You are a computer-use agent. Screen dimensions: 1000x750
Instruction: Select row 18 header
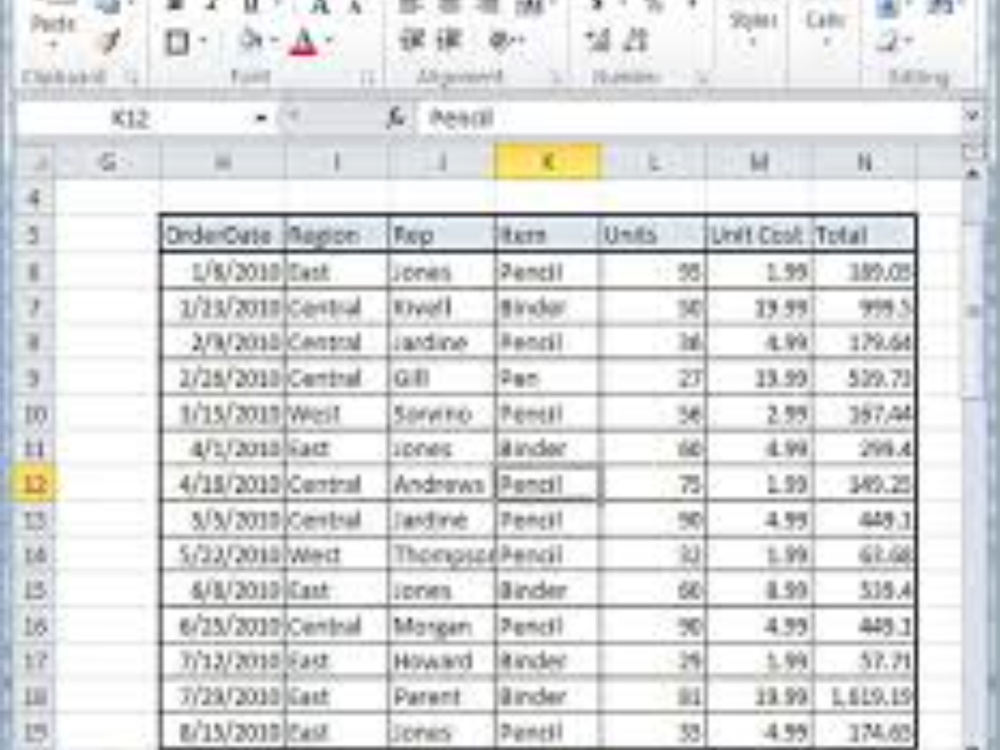pyautogui.click(x=35, y=696)
